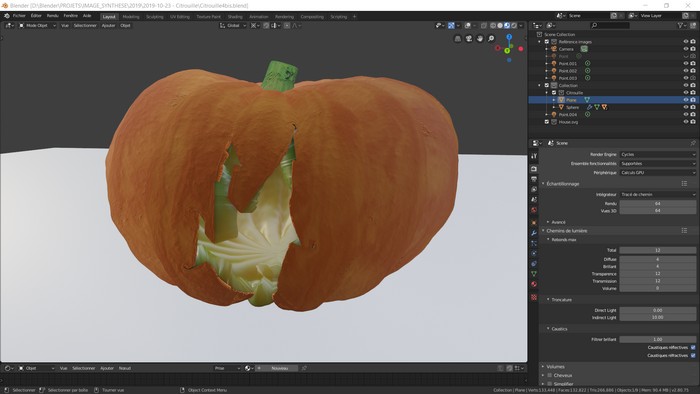The width and height of the screenshot is (700, 394).
Task: Click the outliner search field
Action: tap(610, 25)
